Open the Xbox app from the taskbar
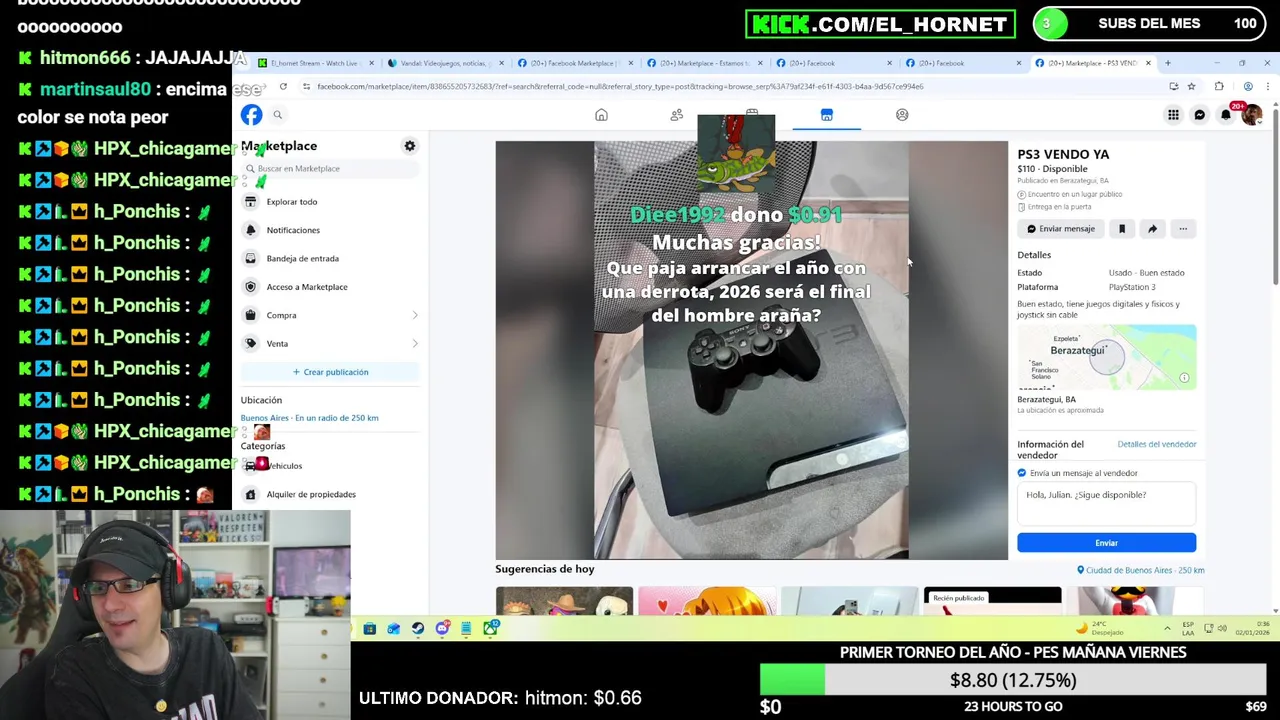Screen dimensions: 1280x720 490,628
